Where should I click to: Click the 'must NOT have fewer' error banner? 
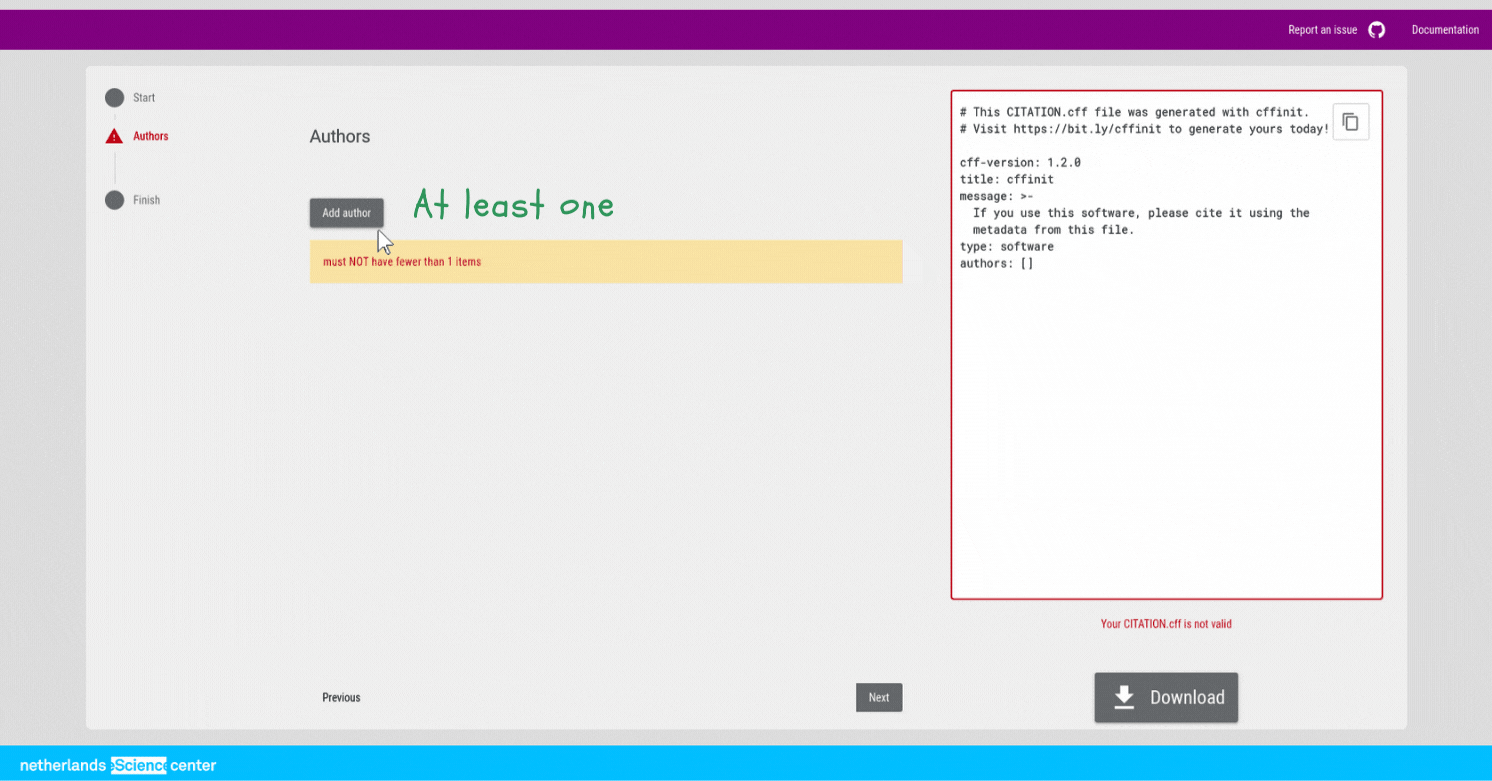click(x=605, y=262)
